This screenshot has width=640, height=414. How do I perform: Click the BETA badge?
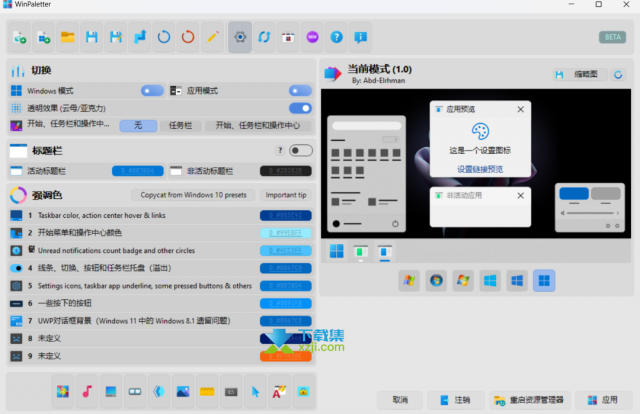[x=613, y=37]
